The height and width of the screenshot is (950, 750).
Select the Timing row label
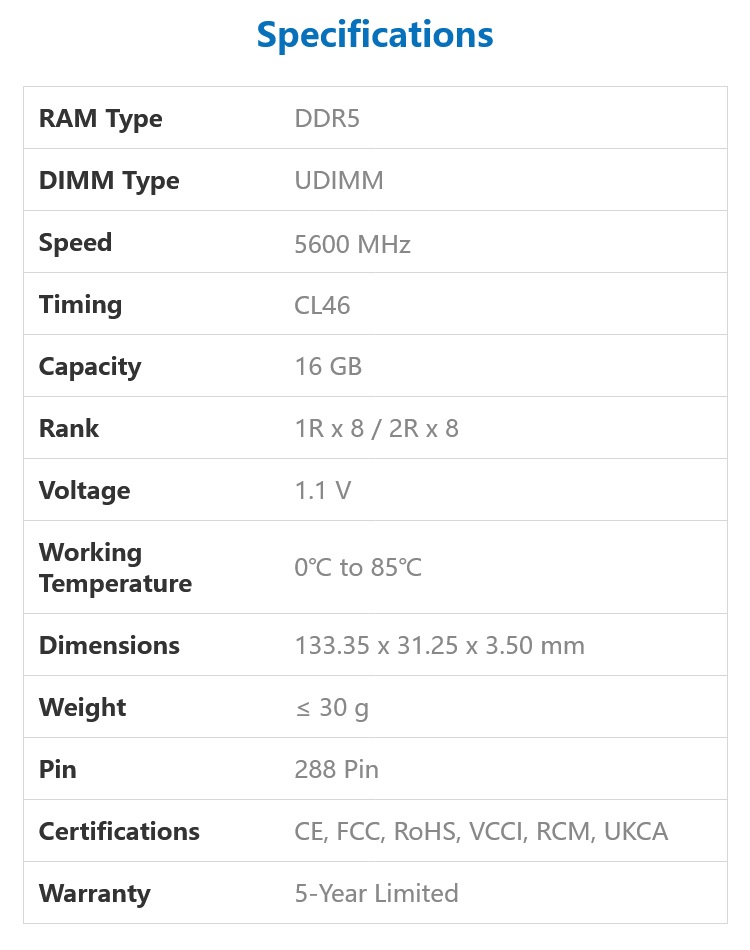click(x=81, y=305)
